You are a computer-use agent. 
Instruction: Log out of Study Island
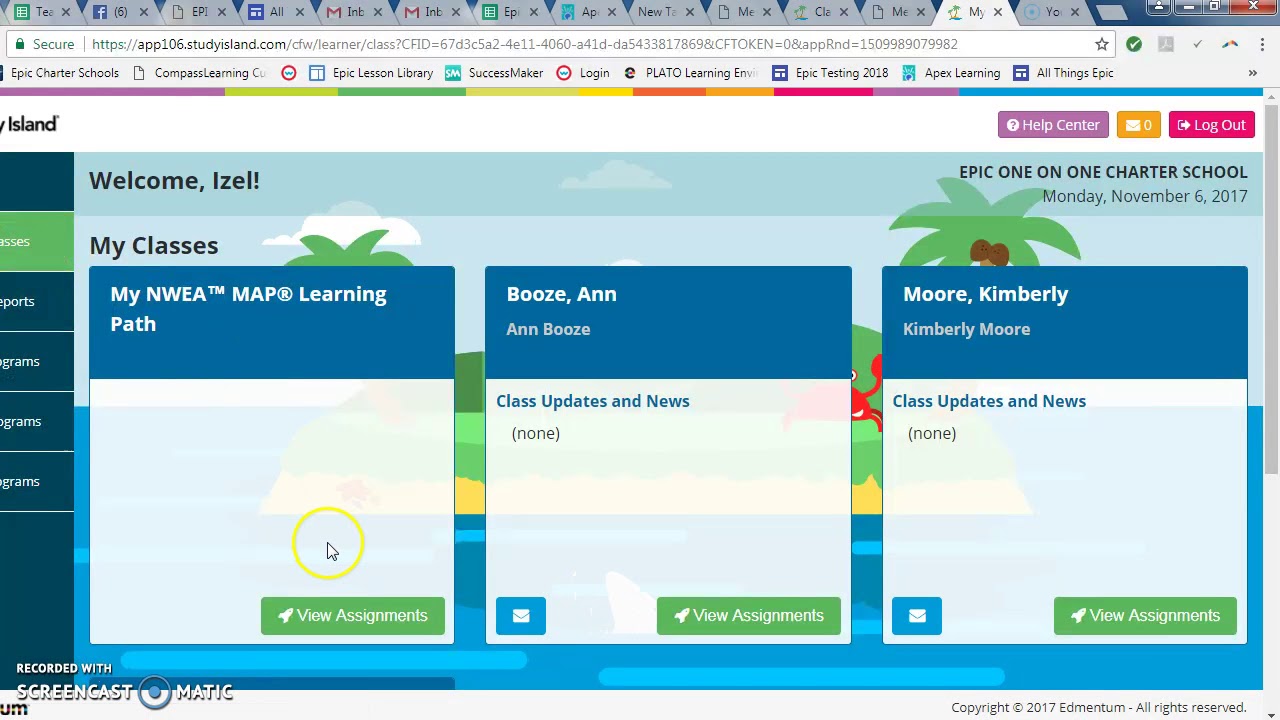1211,125
